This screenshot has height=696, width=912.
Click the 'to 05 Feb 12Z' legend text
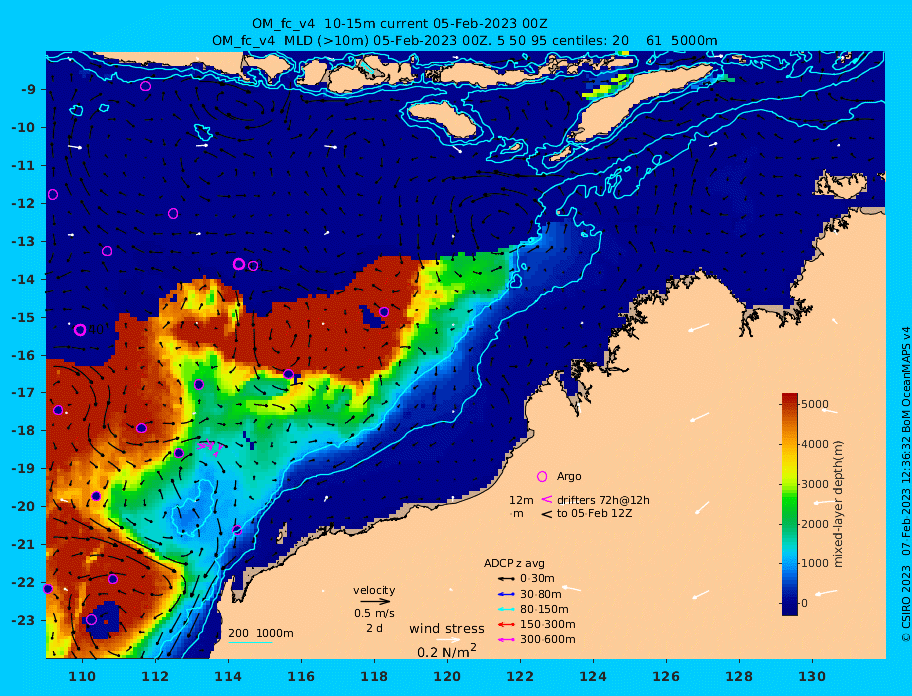pyautogui.click(x=594, y=513)
